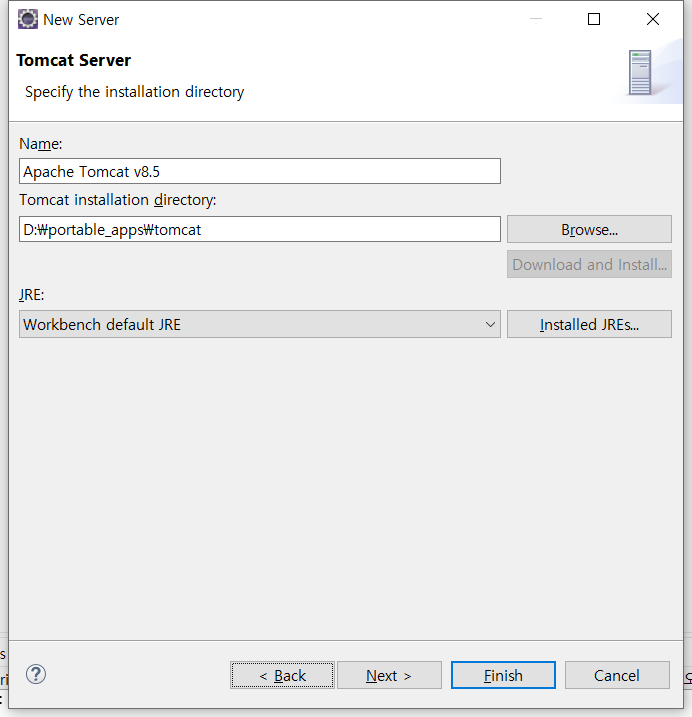Click the 'JRE:' label
Viewport: 692px width, 717px height.
(32, 295)
